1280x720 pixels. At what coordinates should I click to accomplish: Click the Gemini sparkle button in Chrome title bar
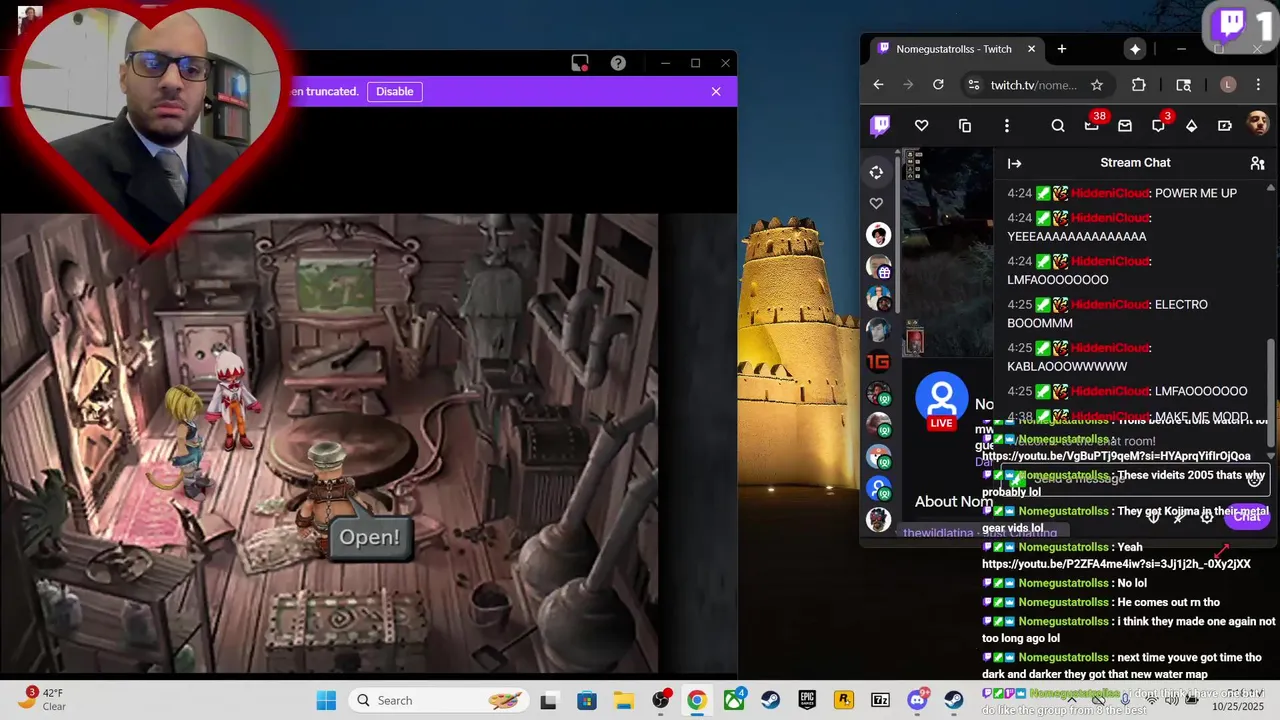point(1135,49)
